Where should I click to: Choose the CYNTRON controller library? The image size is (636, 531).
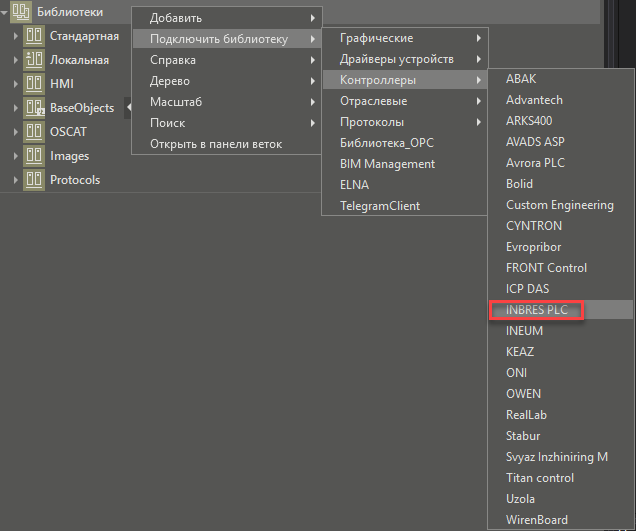(x=561, y=226)
